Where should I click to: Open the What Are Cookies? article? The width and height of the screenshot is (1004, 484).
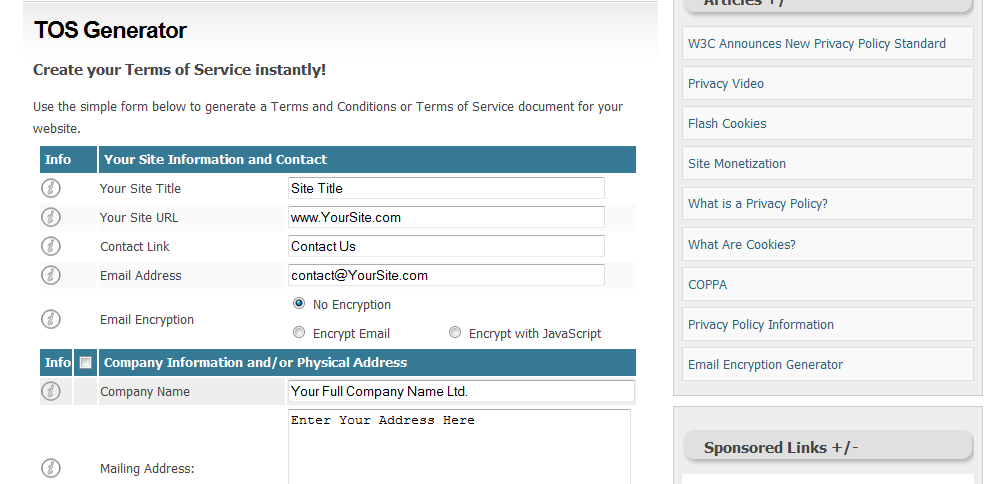click(741, 244)
